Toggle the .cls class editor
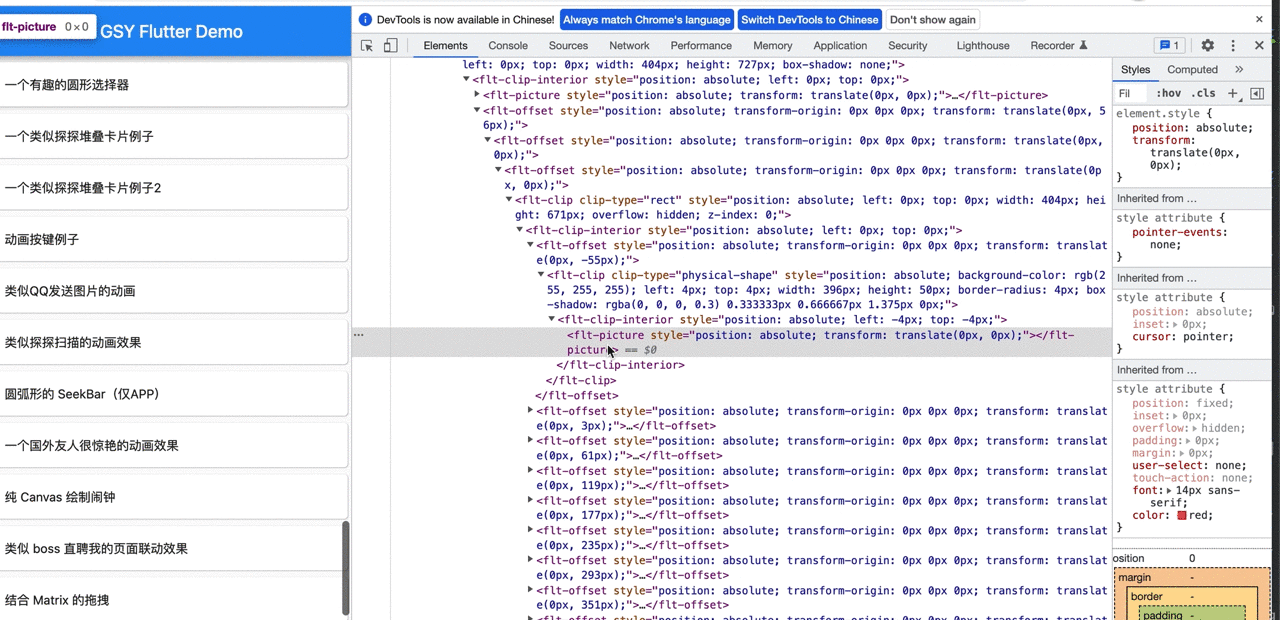This screenshot has width=1280, height=620. pyautogui.click(x=1203, y=93)
